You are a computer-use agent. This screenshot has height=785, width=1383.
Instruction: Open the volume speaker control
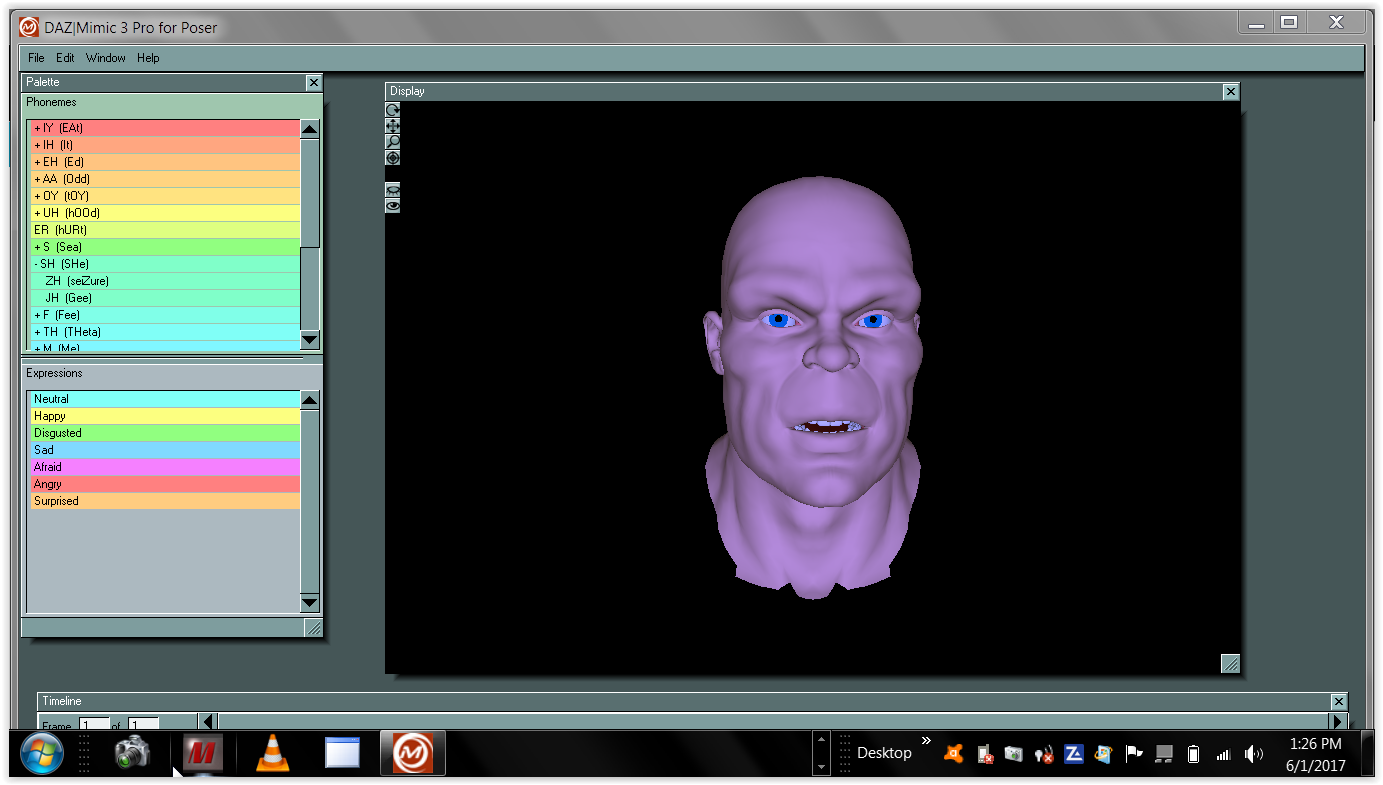point(1253,754)
